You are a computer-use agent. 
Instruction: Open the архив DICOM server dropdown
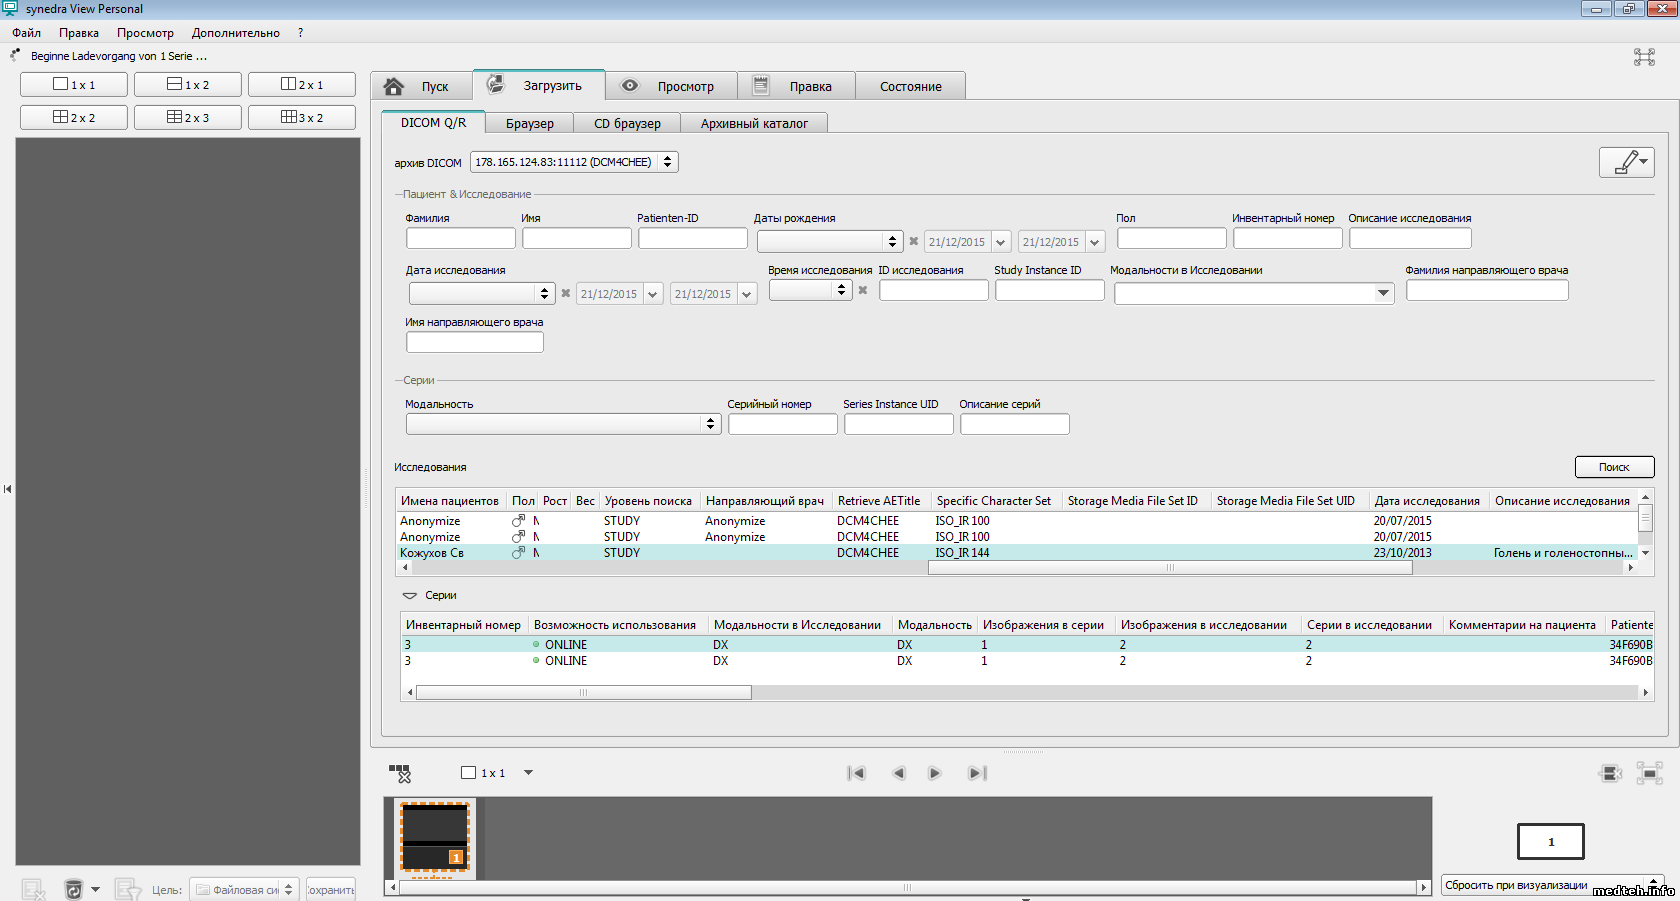click(x=574, y=162)
